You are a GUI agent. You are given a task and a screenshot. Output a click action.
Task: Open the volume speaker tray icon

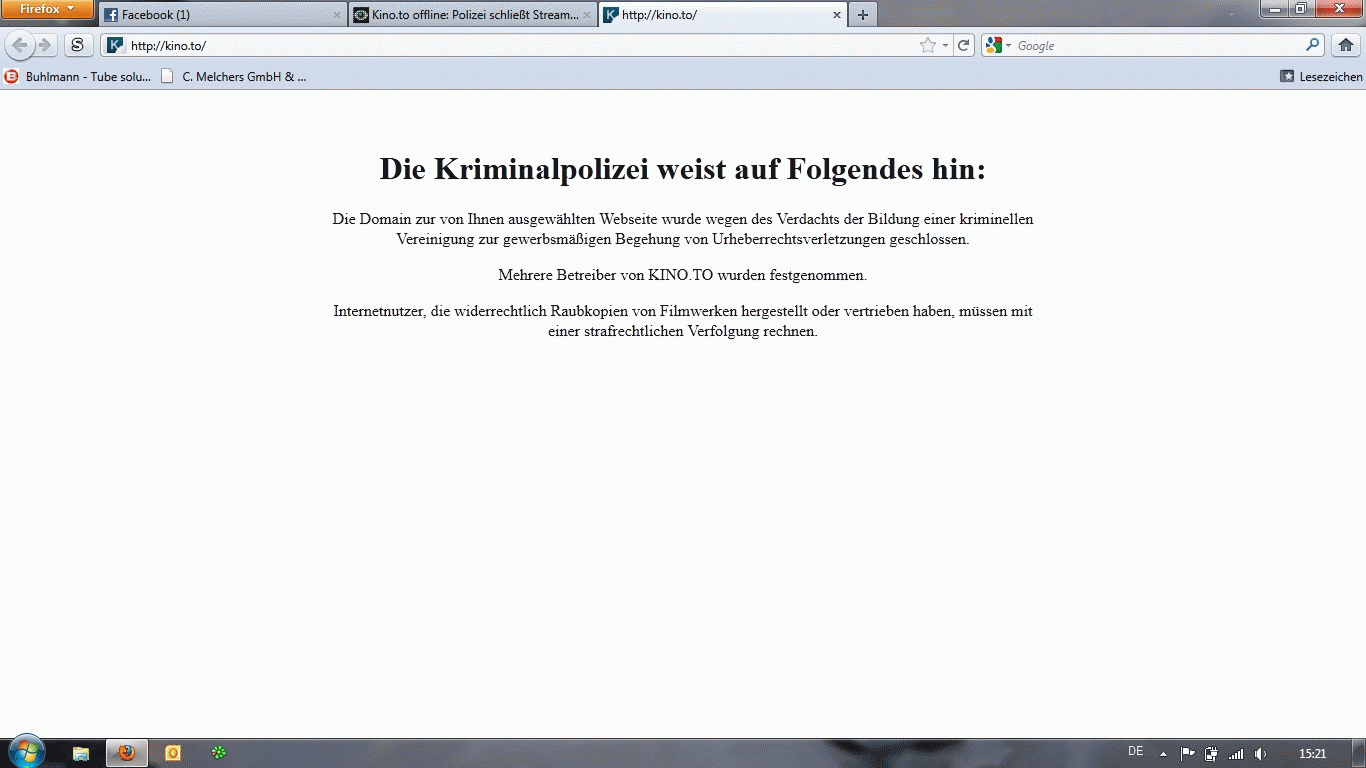pyautogui.click(x=1260, y=753)
